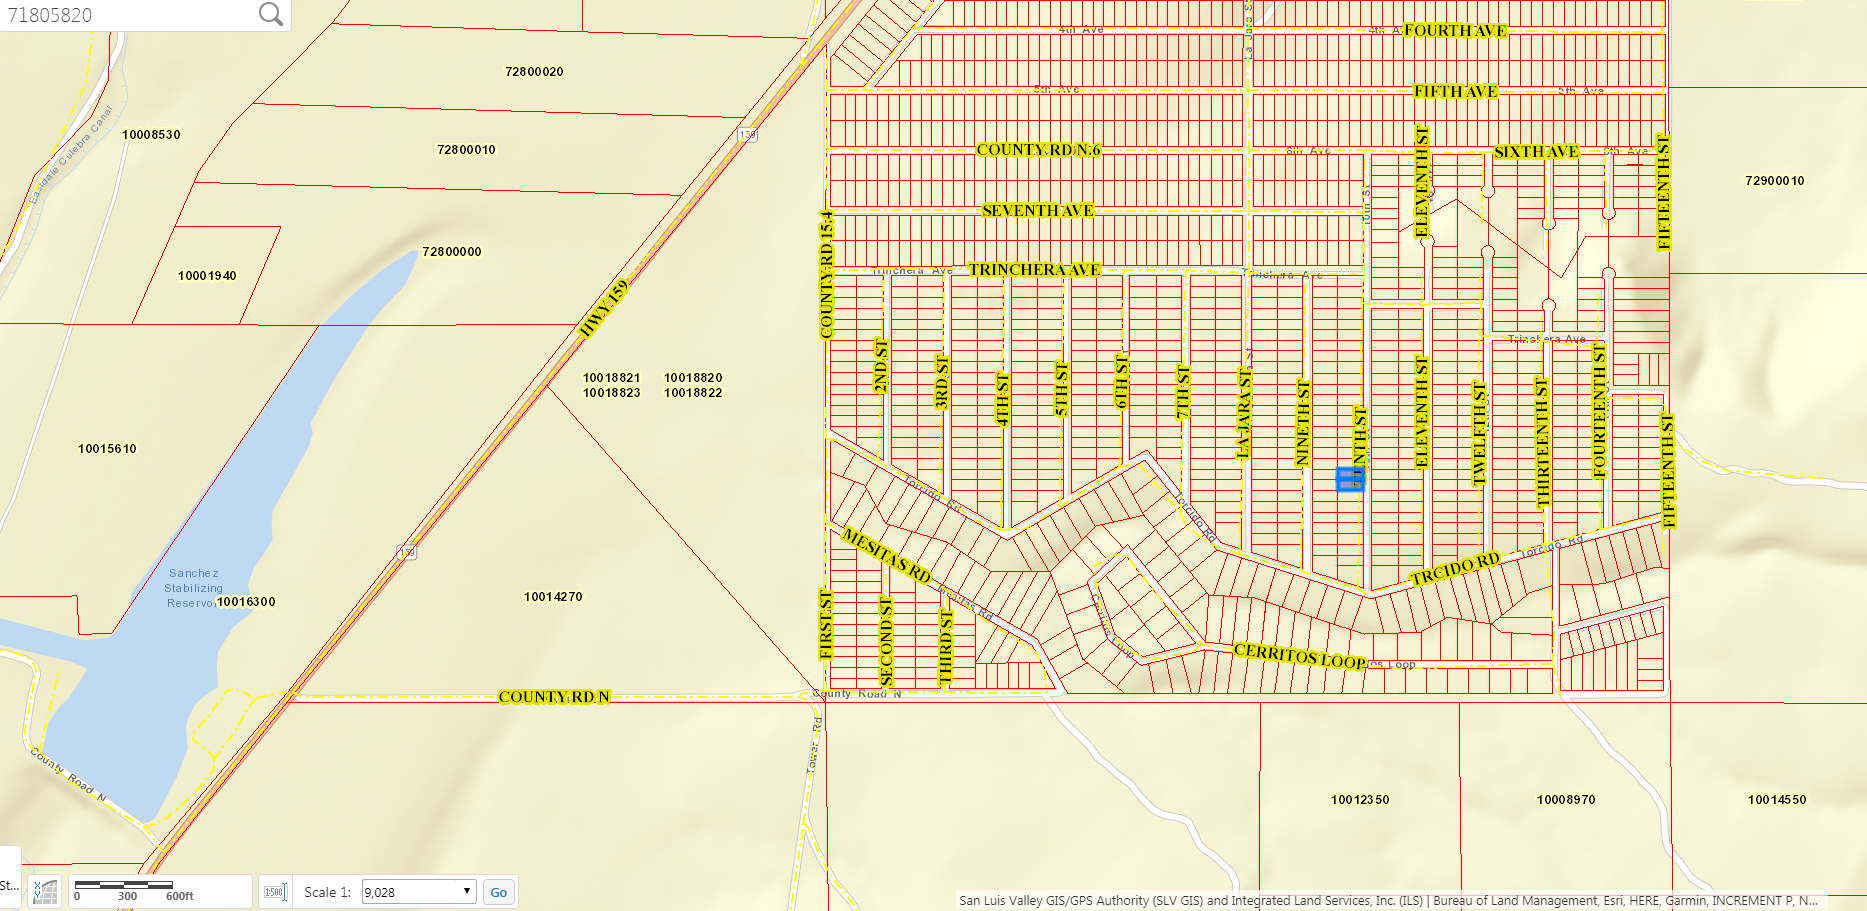Screen dimensions: 1867x911
Task: Open the XY coordinates tool
Action: pyautogui.click(x=45, y=891)
